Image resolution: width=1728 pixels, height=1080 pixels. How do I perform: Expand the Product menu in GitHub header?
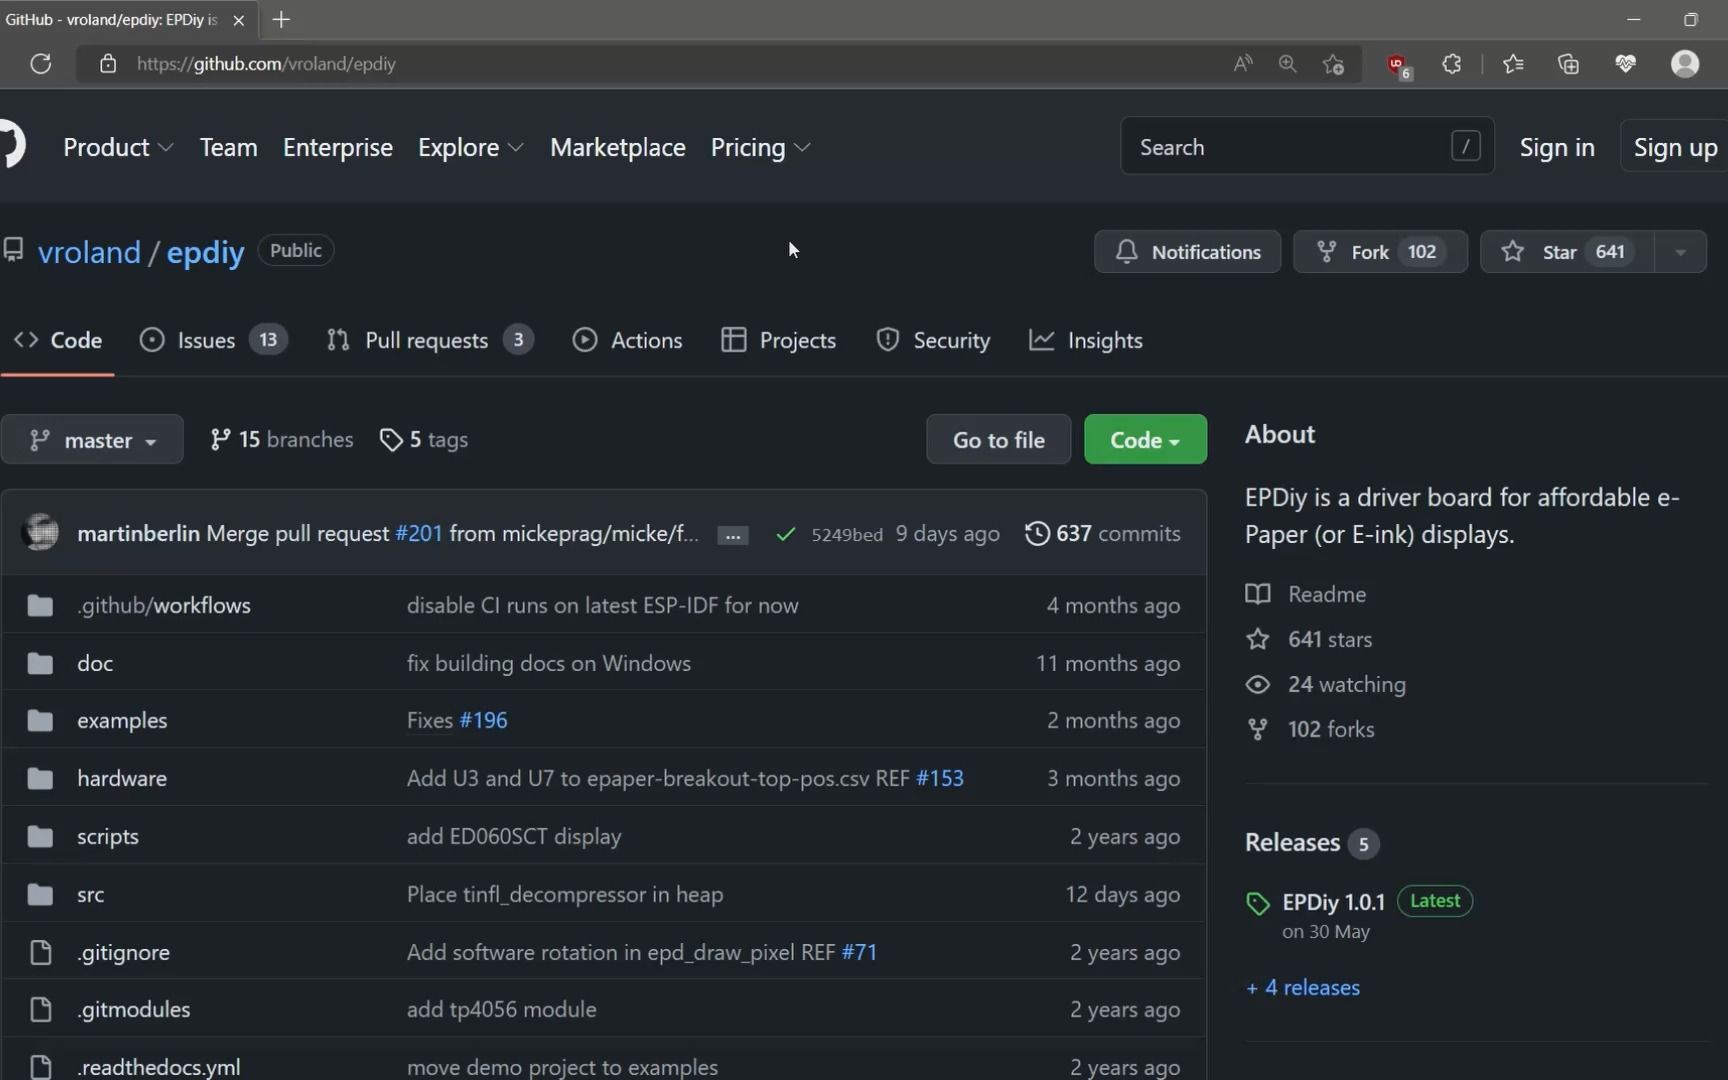point(118,147)
